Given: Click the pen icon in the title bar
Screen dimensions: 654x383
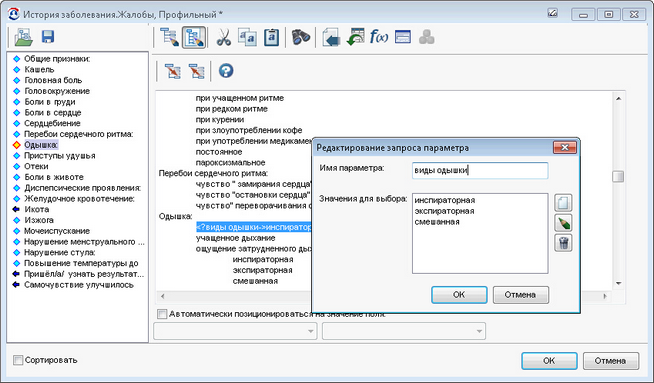Looking at the screenshot, I should (553, 13).
